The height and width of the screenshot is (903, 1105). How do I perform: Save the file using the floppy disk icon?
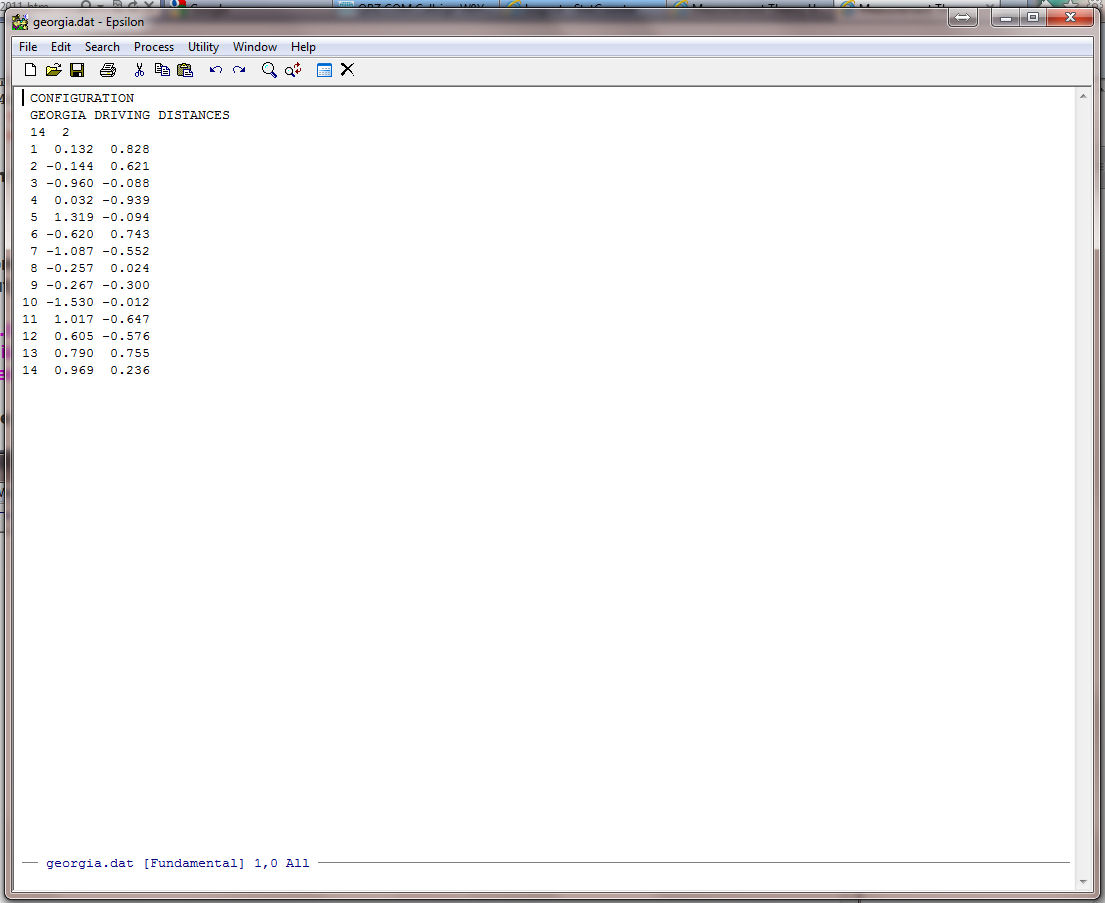77,70
